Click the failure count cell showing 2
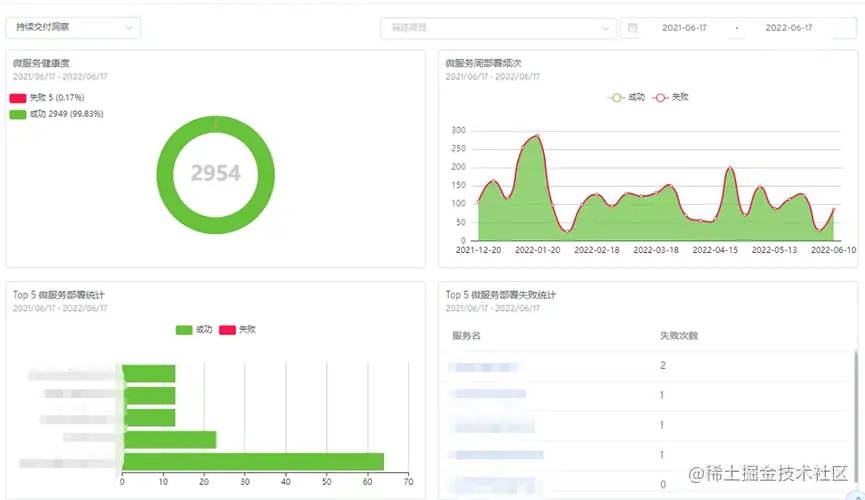This screenshot has height=500, width=865. pyautogui.click(x=663, y=365)
